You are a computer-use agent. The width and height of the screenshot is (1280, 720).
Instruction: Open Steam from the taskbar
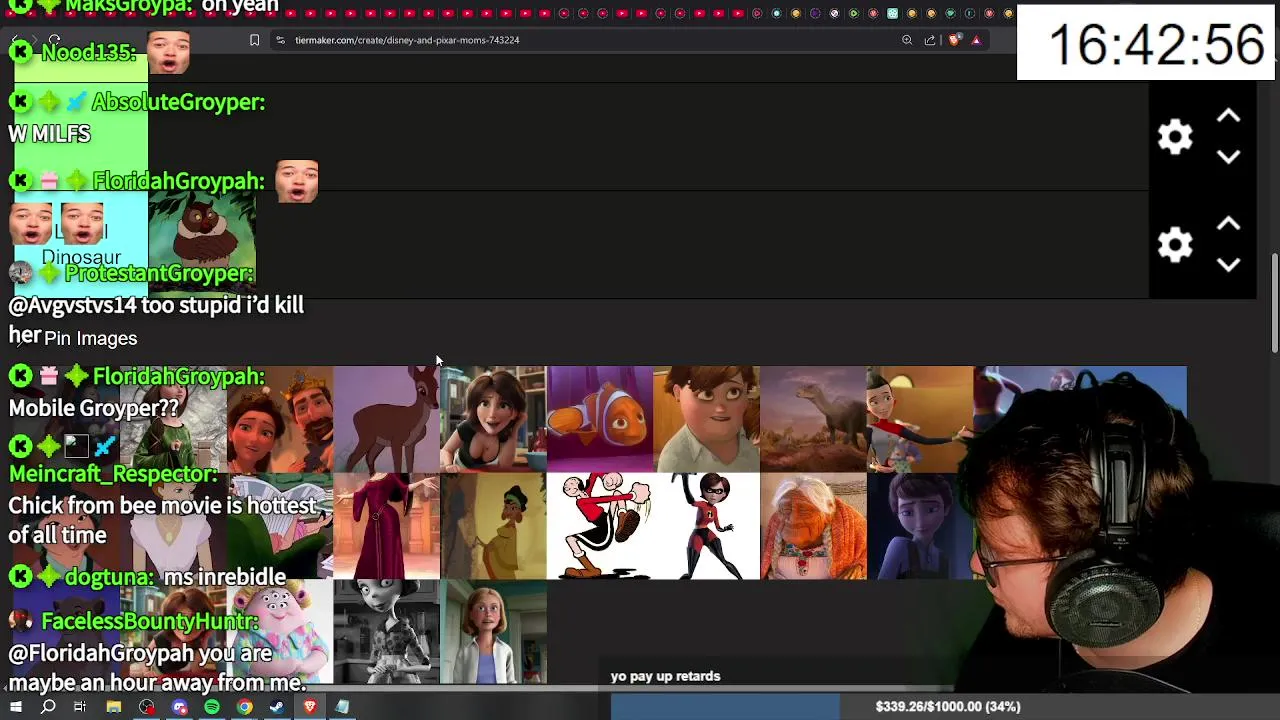coord(277,707)
